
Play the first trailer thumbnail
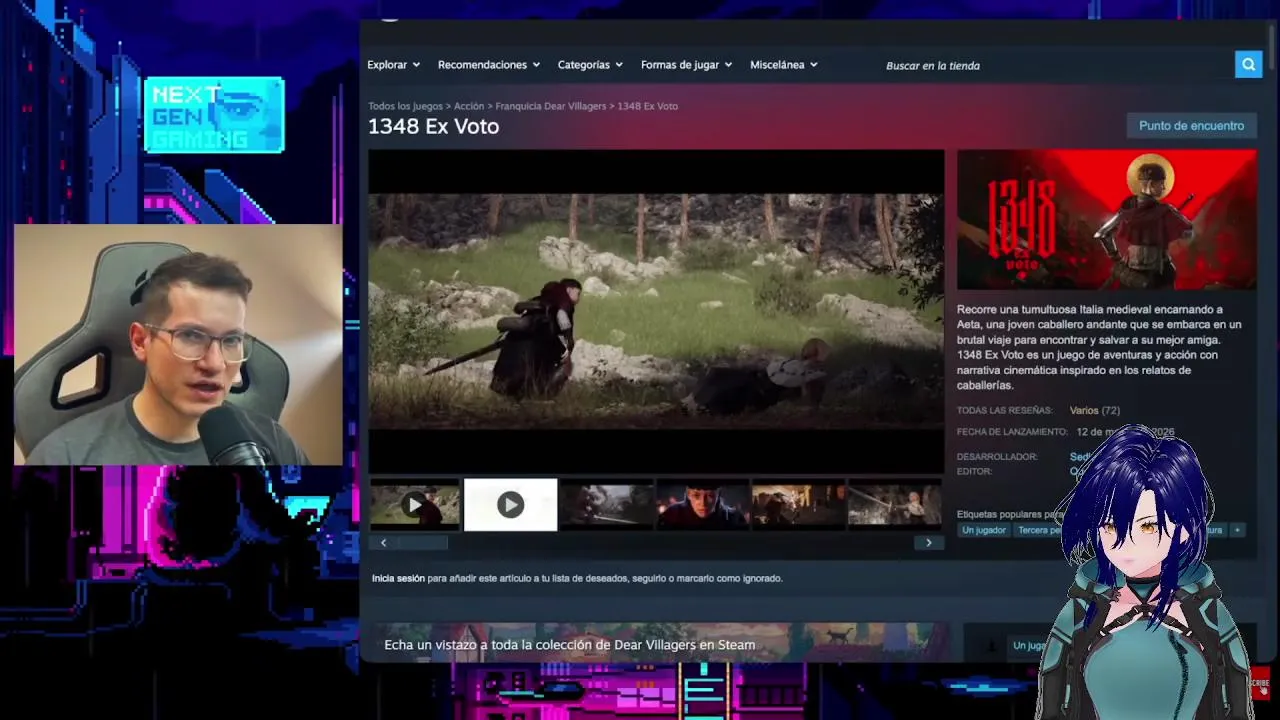414,505
